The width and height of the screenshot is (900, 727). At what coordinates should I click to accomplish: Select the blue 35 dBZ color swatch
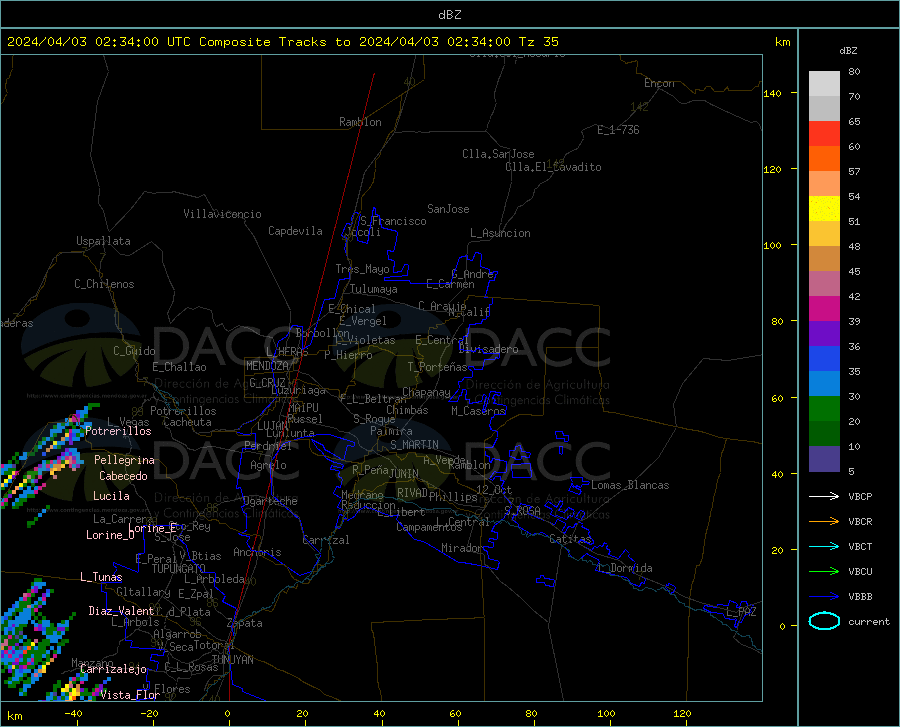pos(824,359)
